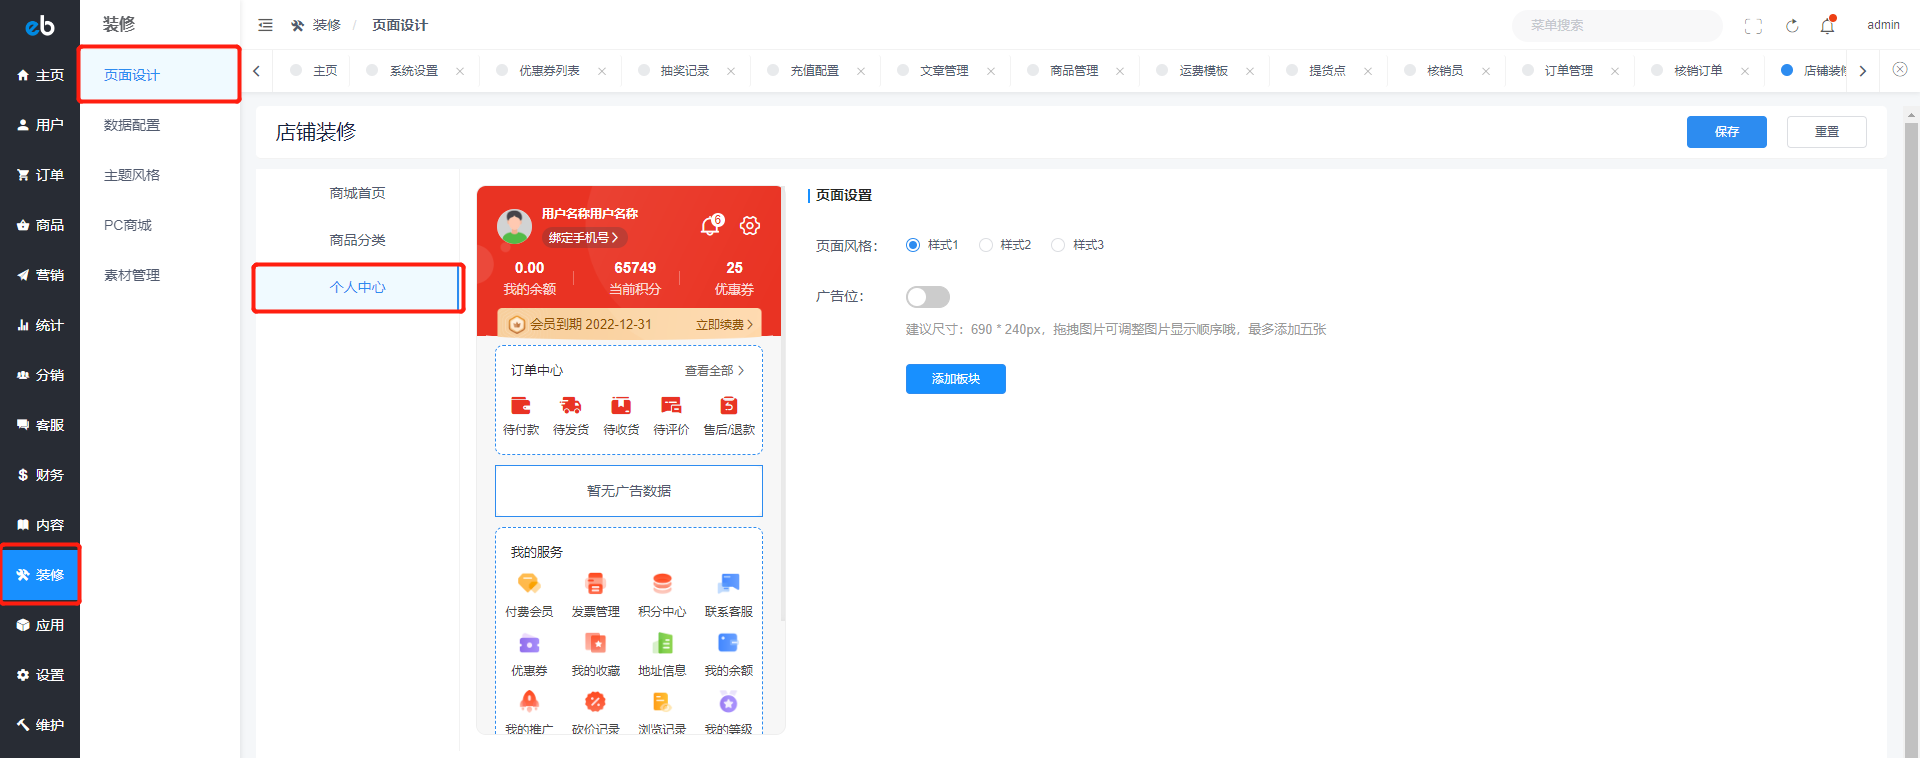Toggle fullscreen mode icon
This screenshot has width=1920, height=758.
[x=1753, y=26]
